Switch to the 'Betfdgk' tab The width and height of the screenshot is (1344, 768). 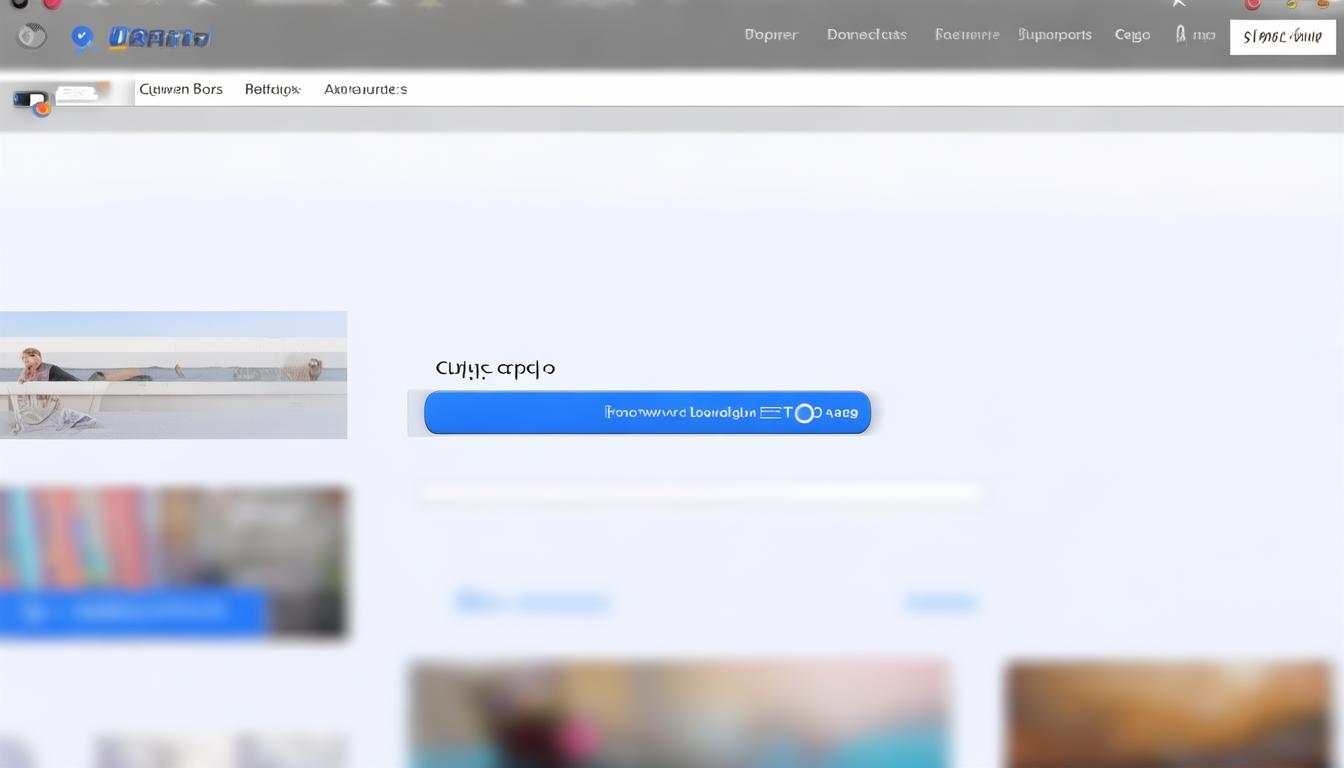[x=273, y=89]
